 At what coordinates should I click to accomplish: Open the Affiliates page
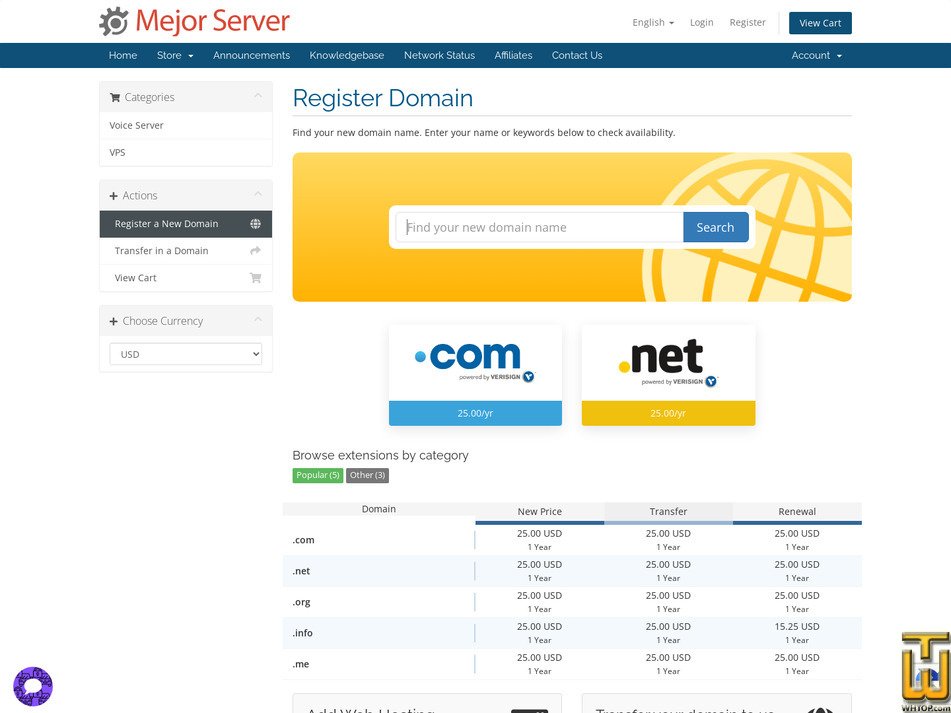tap(513, 55)
